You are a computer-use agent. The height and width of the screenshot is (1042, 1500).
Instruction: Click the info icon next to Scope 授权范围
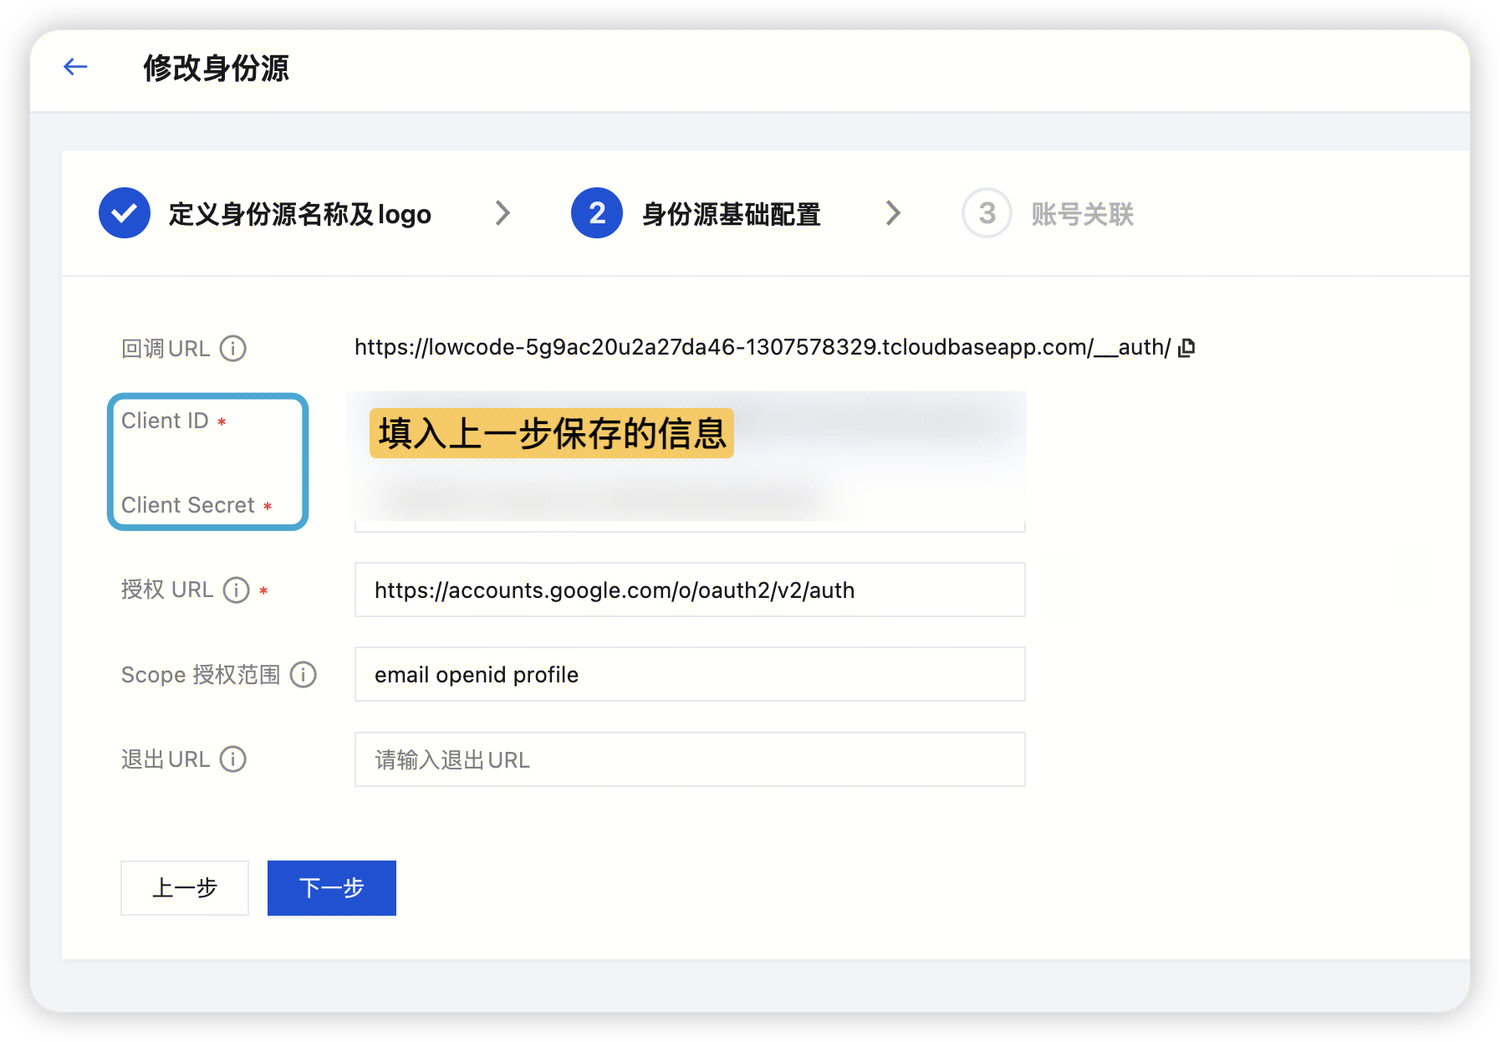click(303, 675)
